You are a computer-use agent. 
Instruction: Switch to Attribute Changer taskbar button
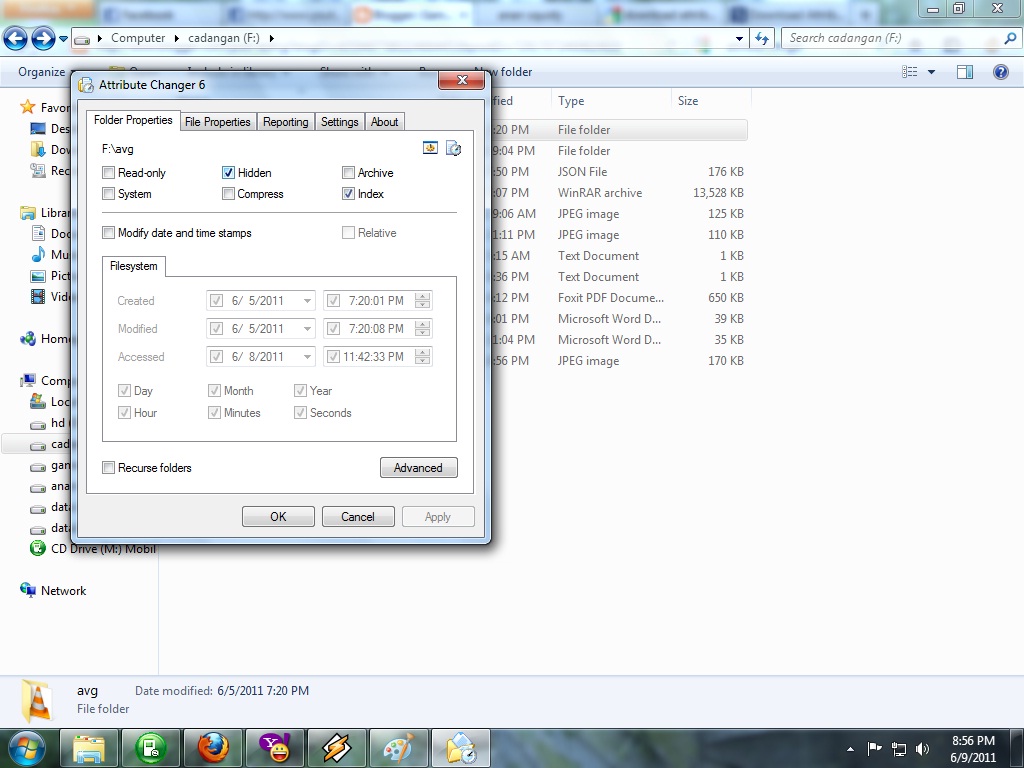pyautogui.click(x=460, y=748)
